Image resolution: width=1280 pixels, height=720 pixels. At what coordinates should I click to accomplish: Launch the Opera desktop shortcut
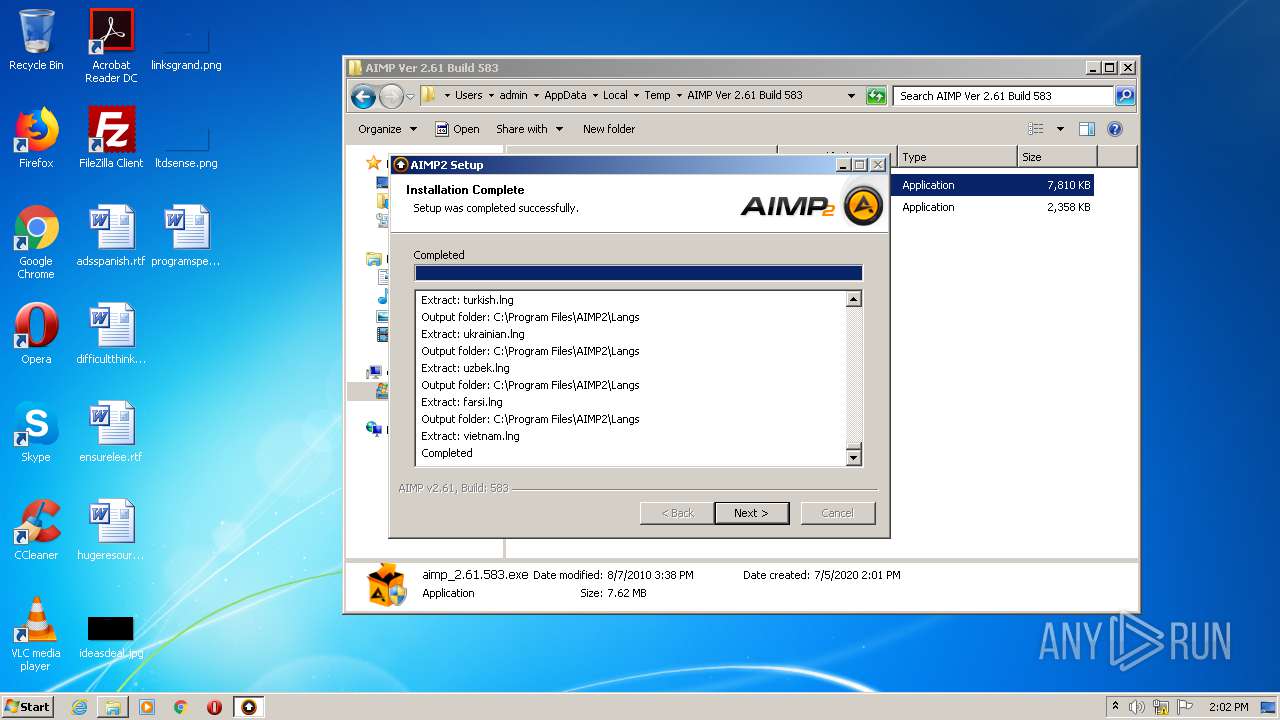36,334
